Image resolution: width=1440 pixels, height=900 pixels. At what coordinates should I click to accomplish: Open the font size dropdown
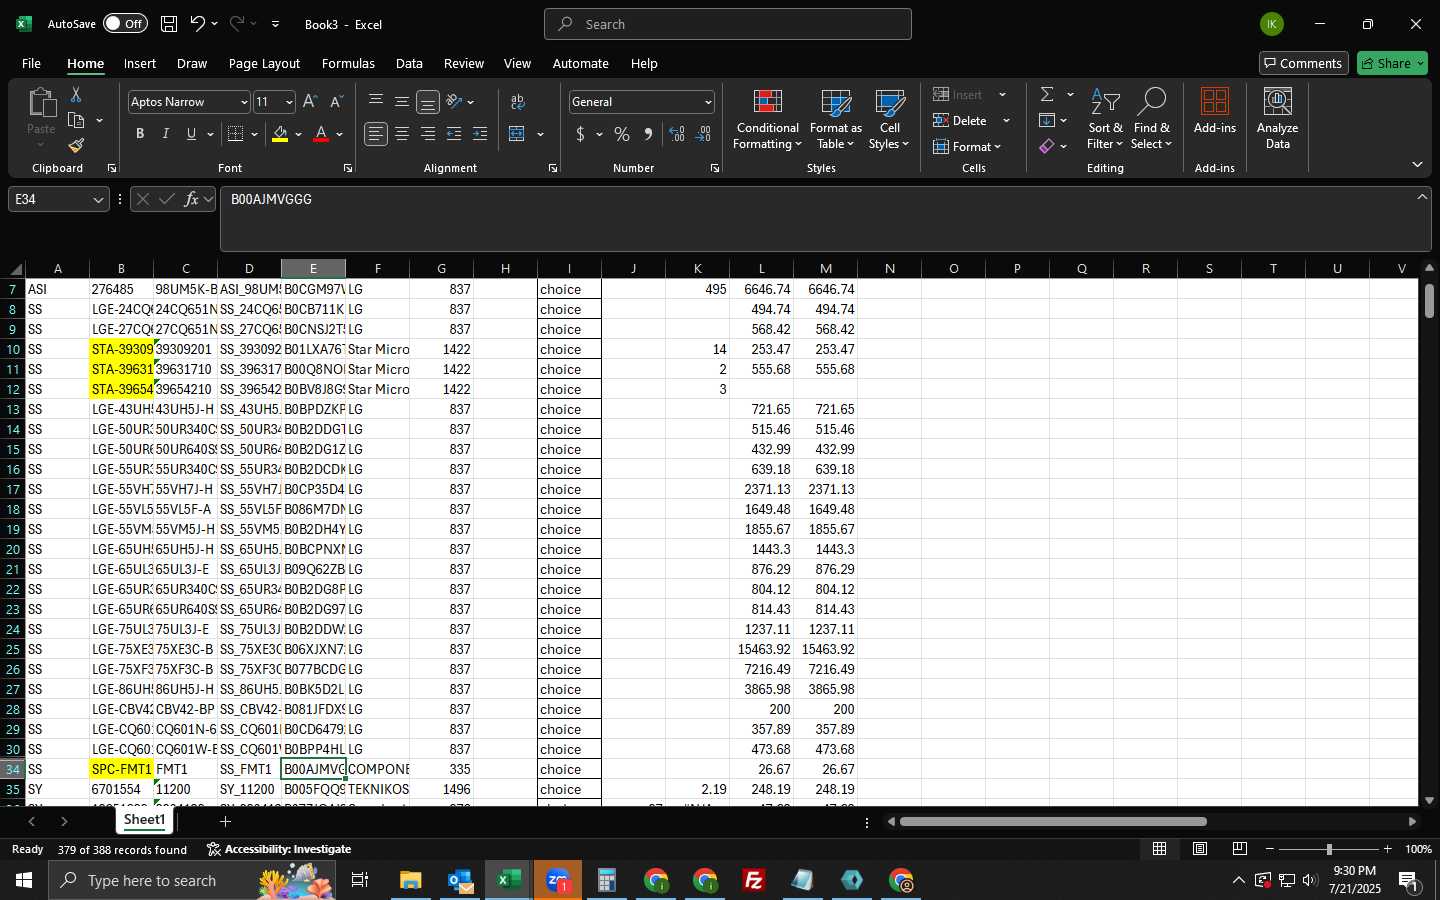pyautogui.click(x=289, y=102)
